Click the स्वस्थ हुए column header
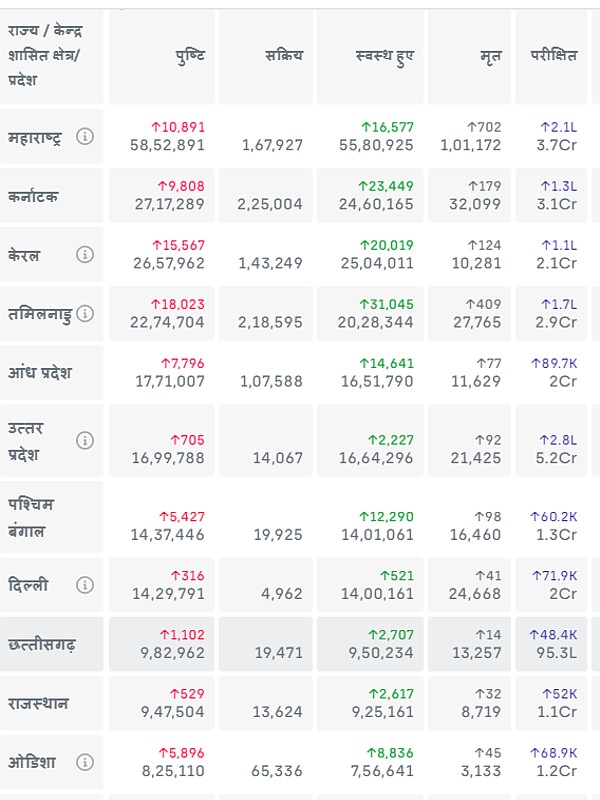Screen dimensions: 600x800 tap(385, 56)
